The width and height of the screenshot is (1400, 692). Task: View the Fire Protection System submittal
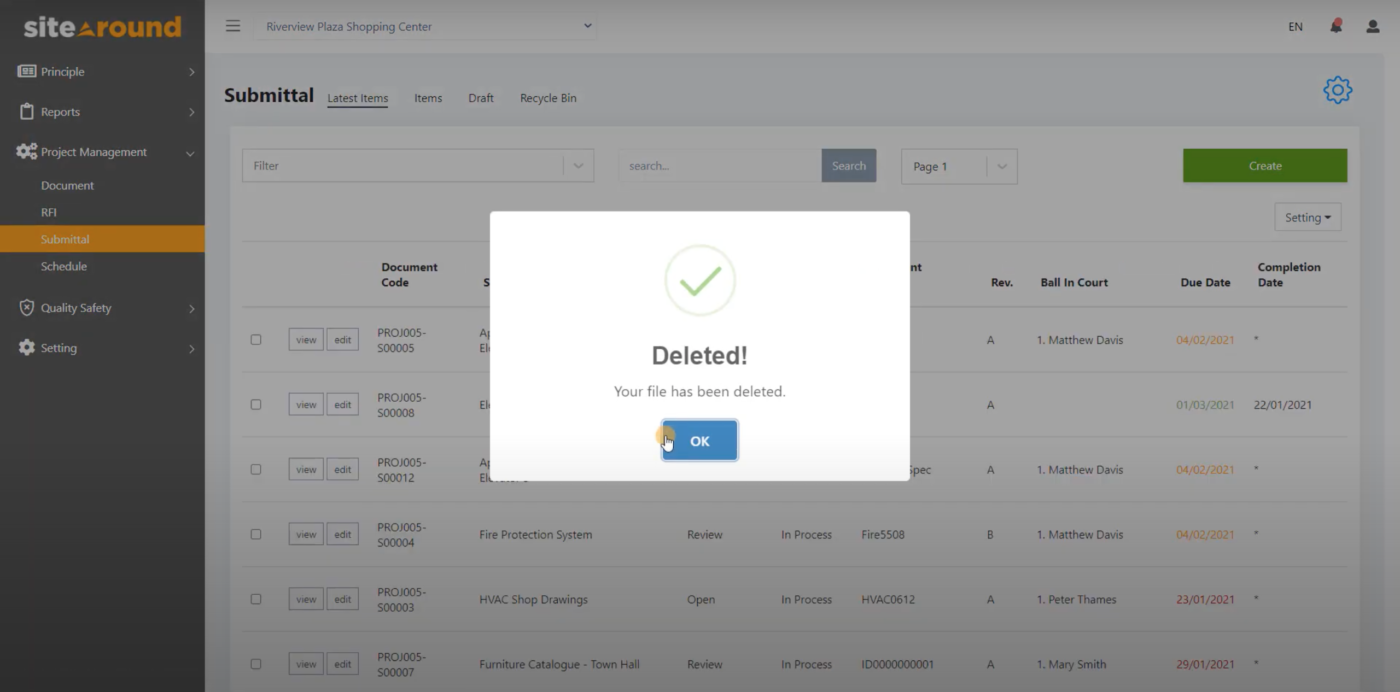click(x=306, y=534)
